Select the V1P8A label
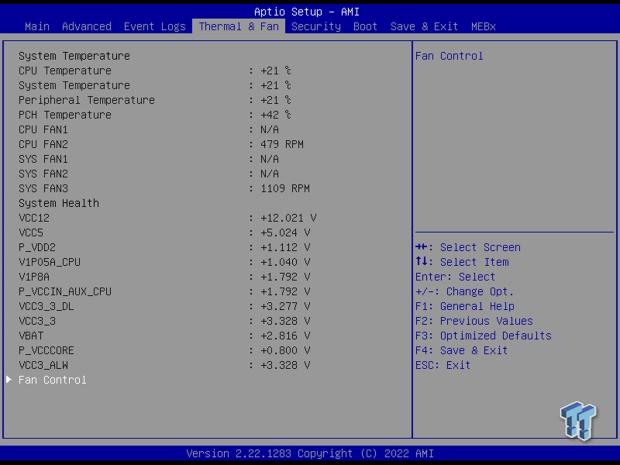The width and height of the screenshot is (620, 465). [x=34, y=277]
